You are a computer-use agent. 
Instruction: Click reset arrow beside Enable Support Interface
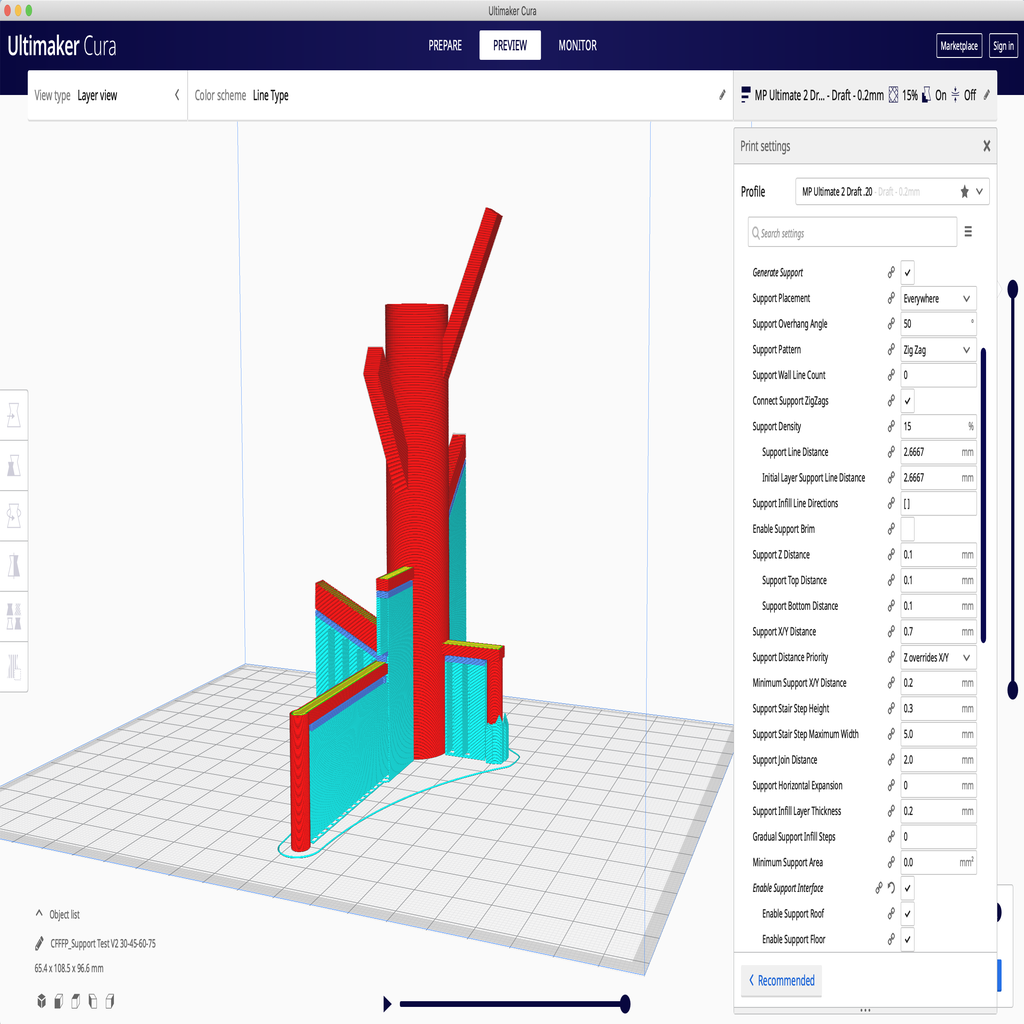tap(891, 887)
